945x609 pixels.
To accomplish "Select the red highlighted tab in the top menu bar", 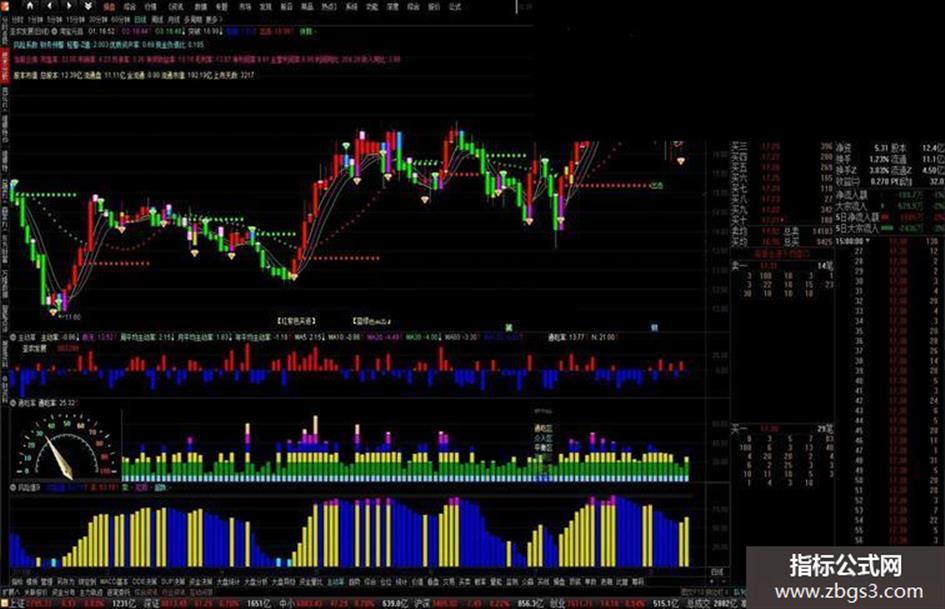I will pyautogui.click(x=108, y=7).
